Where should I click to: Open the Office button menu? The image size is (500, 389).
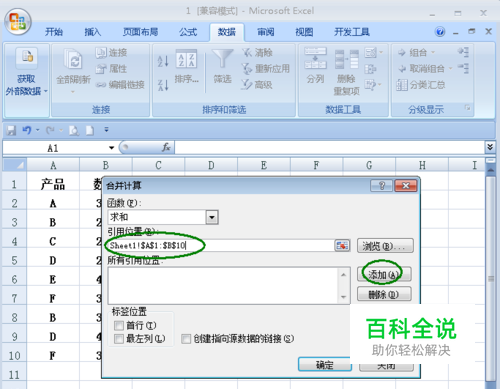tap(18, 22)
